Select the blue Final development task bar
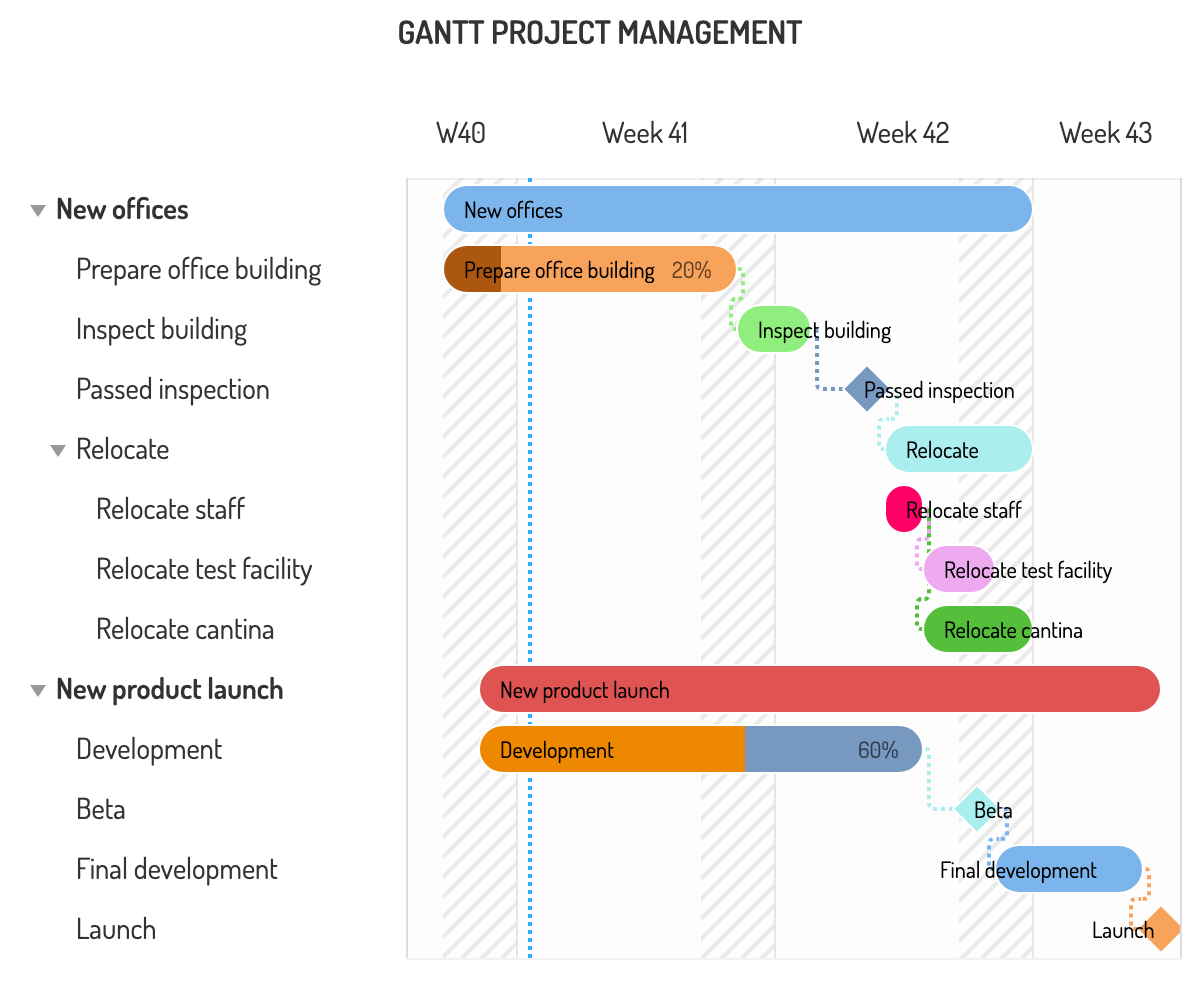Screen dimensions: 1200x988 (1067, 869)
